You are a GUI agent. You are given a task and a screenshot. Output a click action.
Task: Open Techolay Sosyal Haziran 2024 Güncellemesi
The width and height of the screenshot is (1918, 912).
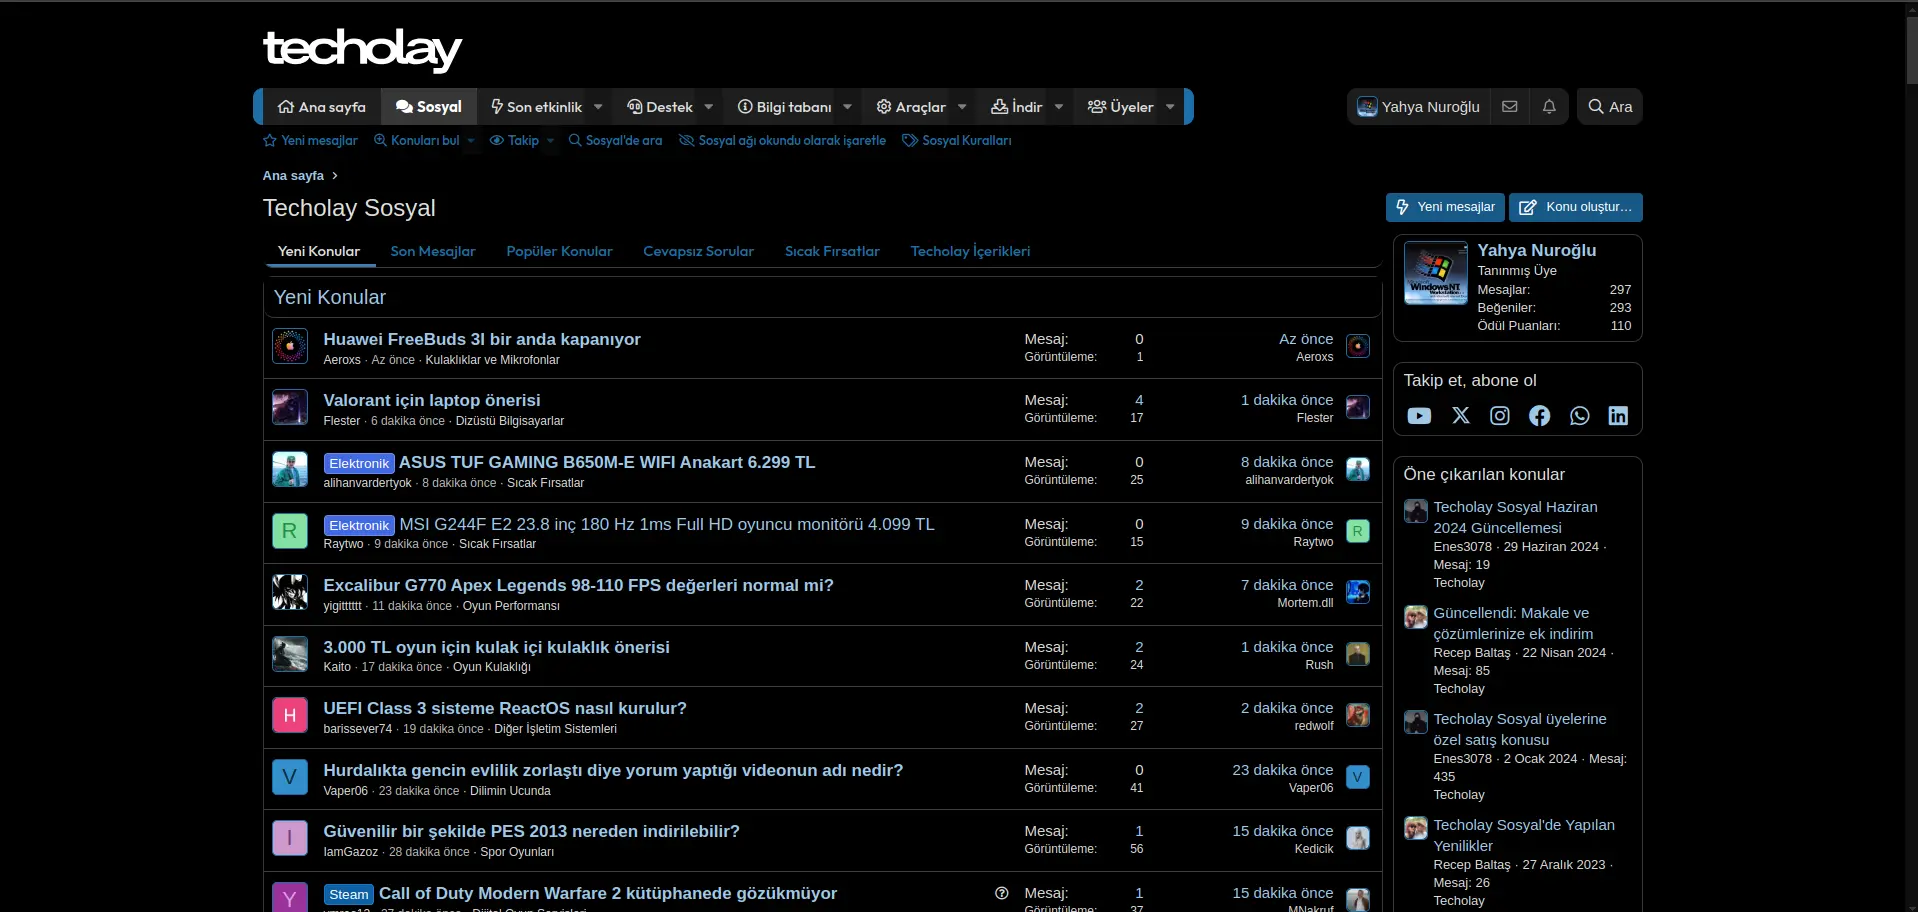(1515, 517)
